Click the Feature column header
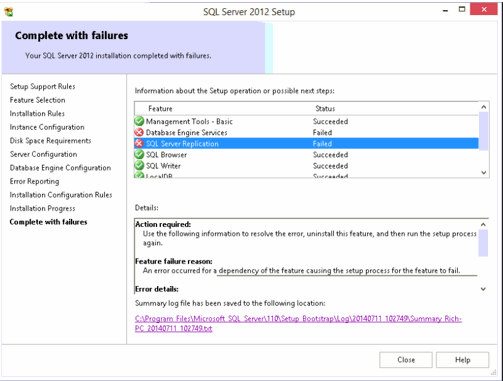The image size is (503, 381). [160, 109]
